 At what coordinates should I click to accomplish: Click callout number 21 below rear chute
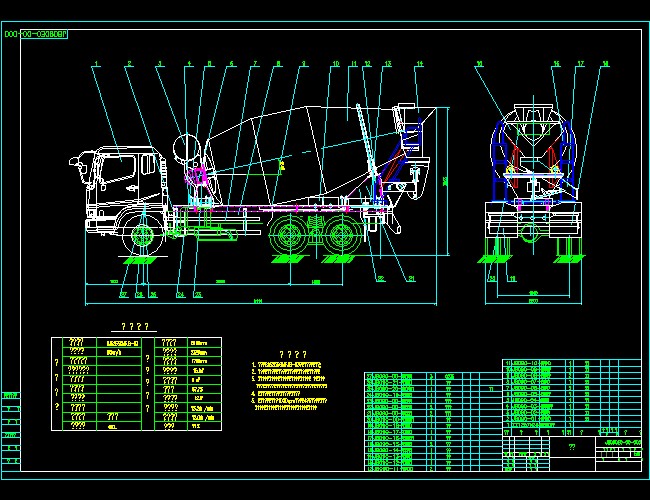411,279
